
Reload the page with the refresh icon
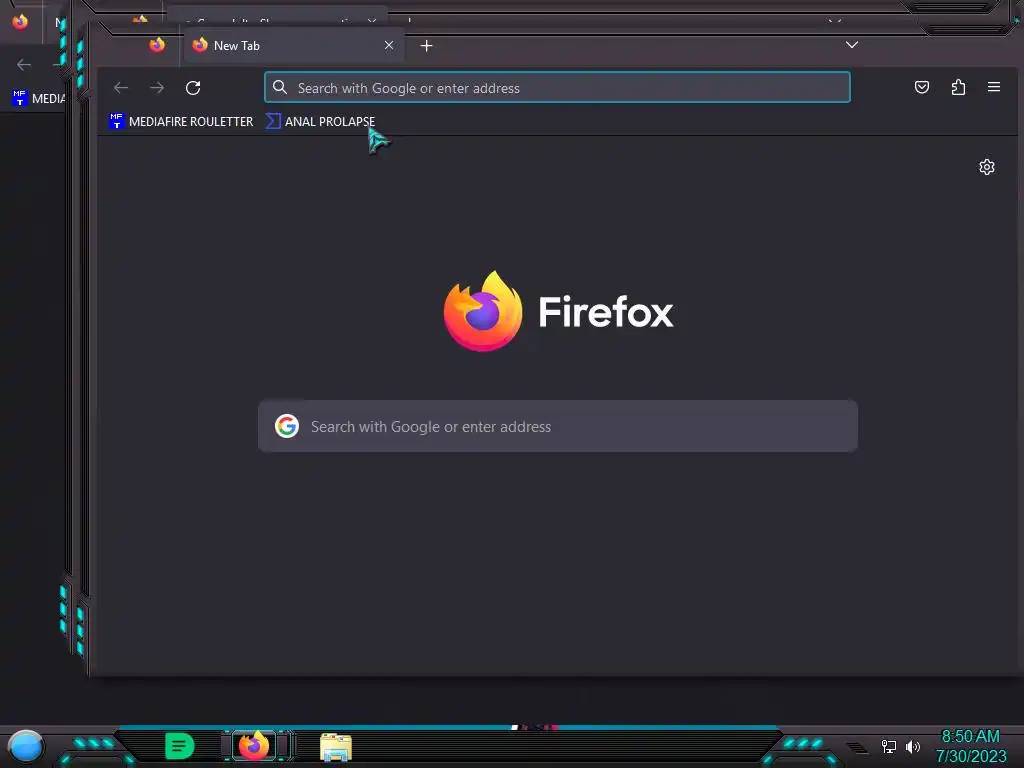pyautogui.click(x=193, y=88)
